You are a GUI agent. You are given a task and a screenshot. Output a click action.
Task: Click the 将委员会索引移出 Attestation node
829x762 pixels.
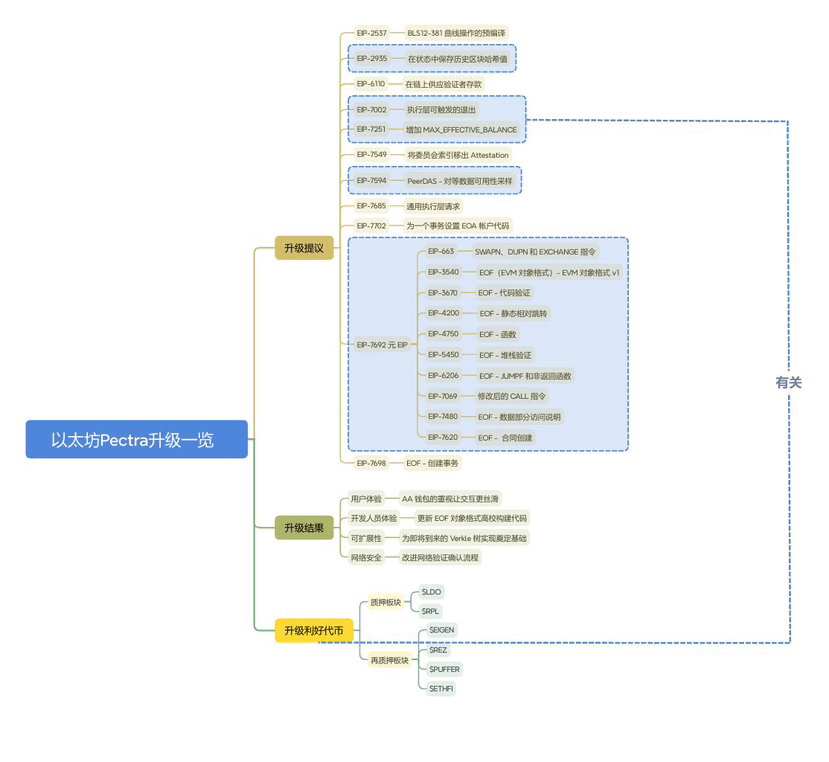pos(458,155)
